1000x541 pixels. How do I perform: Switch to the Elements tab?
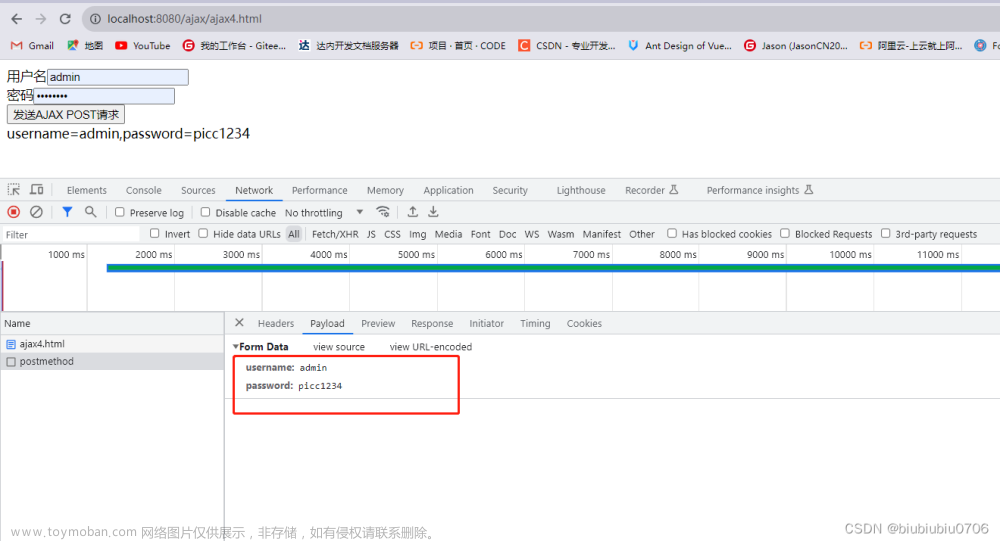(87, 190)
